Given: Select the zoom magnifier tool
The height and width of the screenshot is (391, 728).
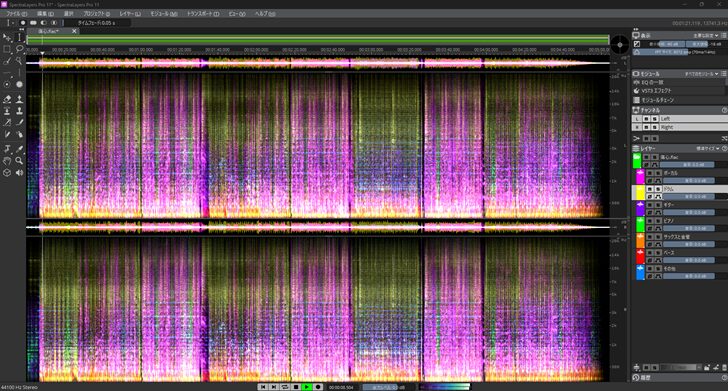Looking at the screenshot, I should [x=19, y=161].
